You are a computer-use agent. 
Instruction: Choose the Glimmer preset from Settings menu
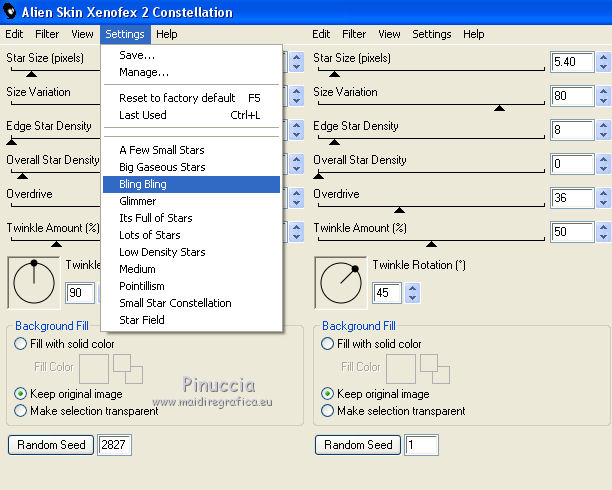[x=137, y=201]
